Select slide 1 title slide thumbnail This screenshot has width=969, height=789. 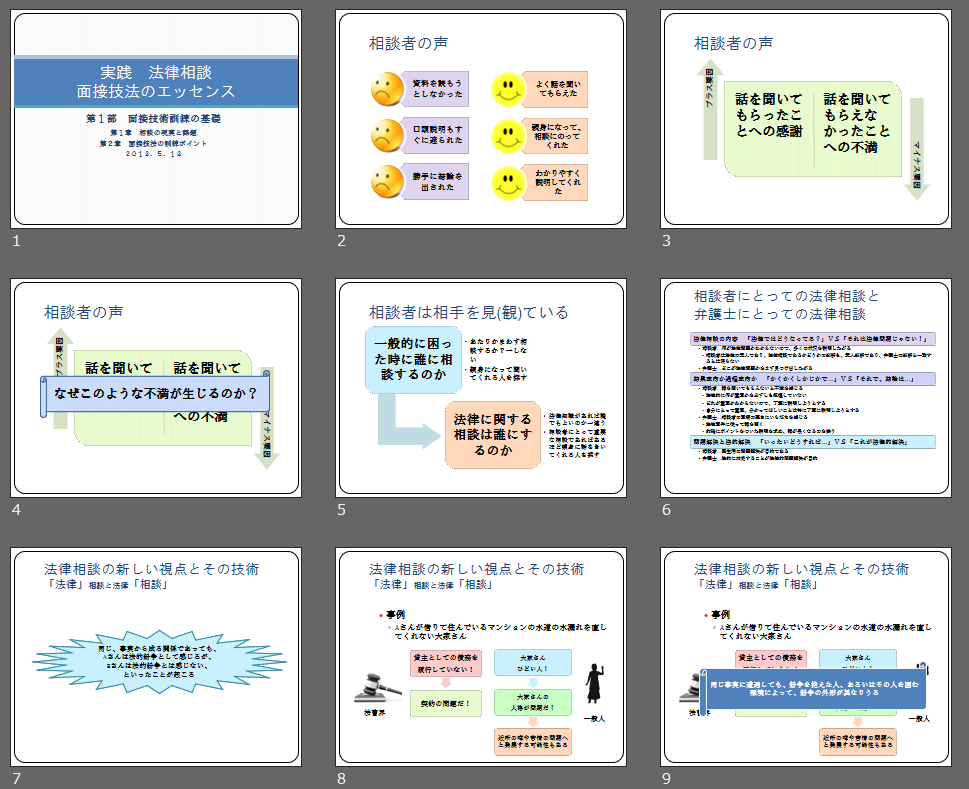pyautogui.click(x=156, y=119)
